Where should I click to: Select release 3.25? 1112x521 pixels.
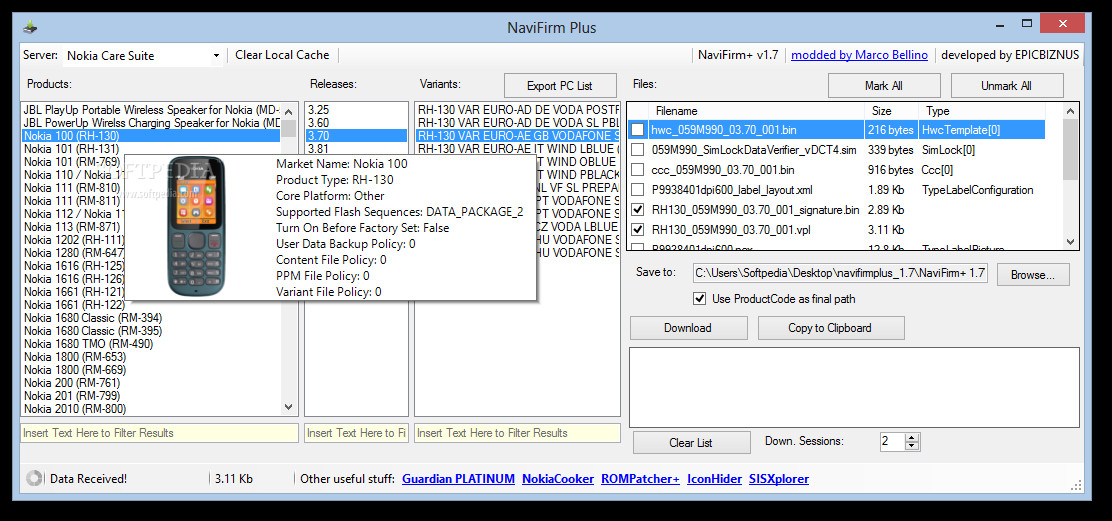357,110
